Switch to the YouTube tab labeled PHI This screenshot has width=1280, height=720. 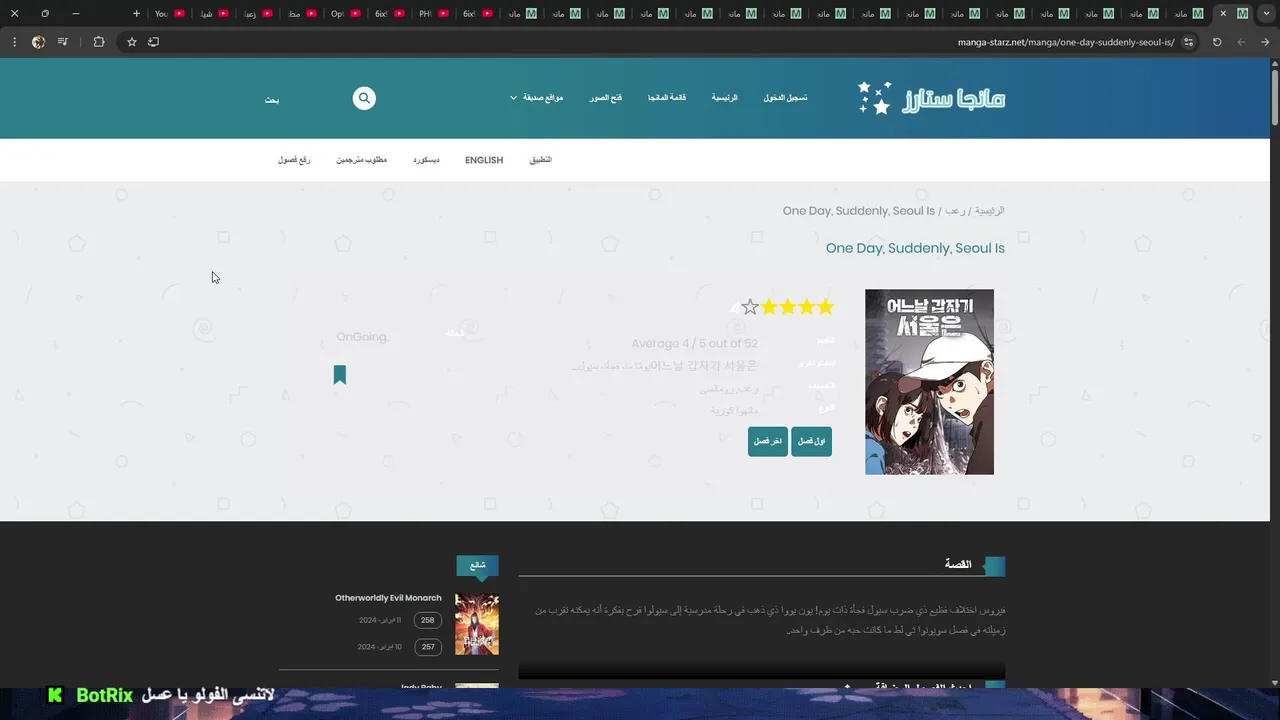433,14
